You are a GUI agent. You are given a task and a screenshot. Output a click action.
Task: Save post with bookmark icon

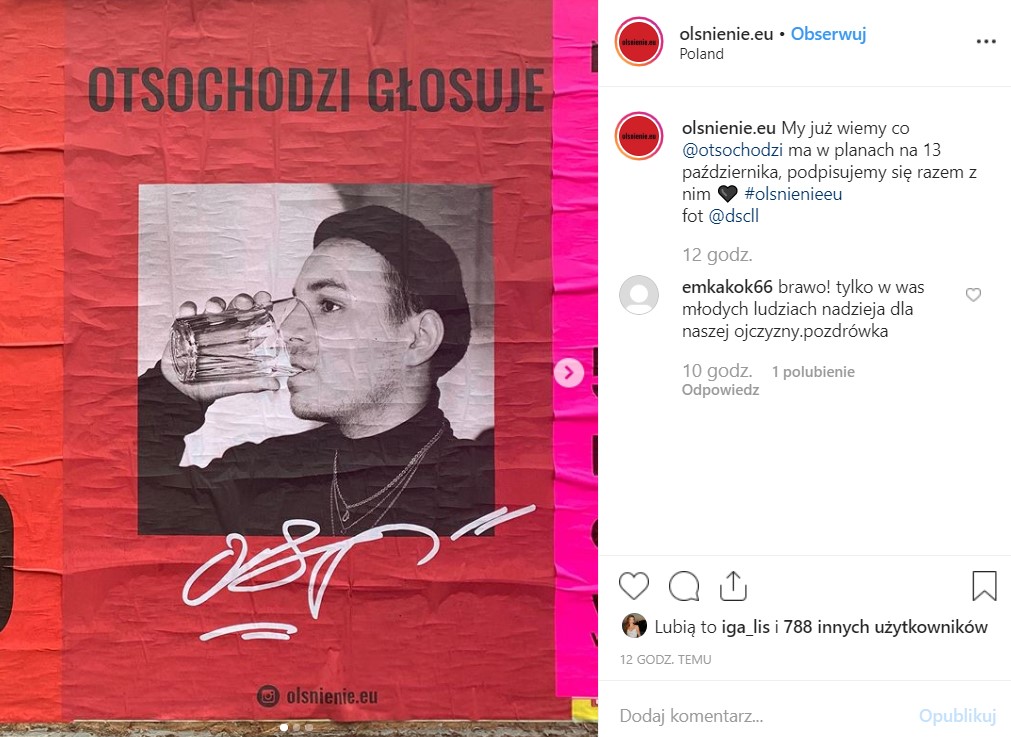click(x=984, y=585)
